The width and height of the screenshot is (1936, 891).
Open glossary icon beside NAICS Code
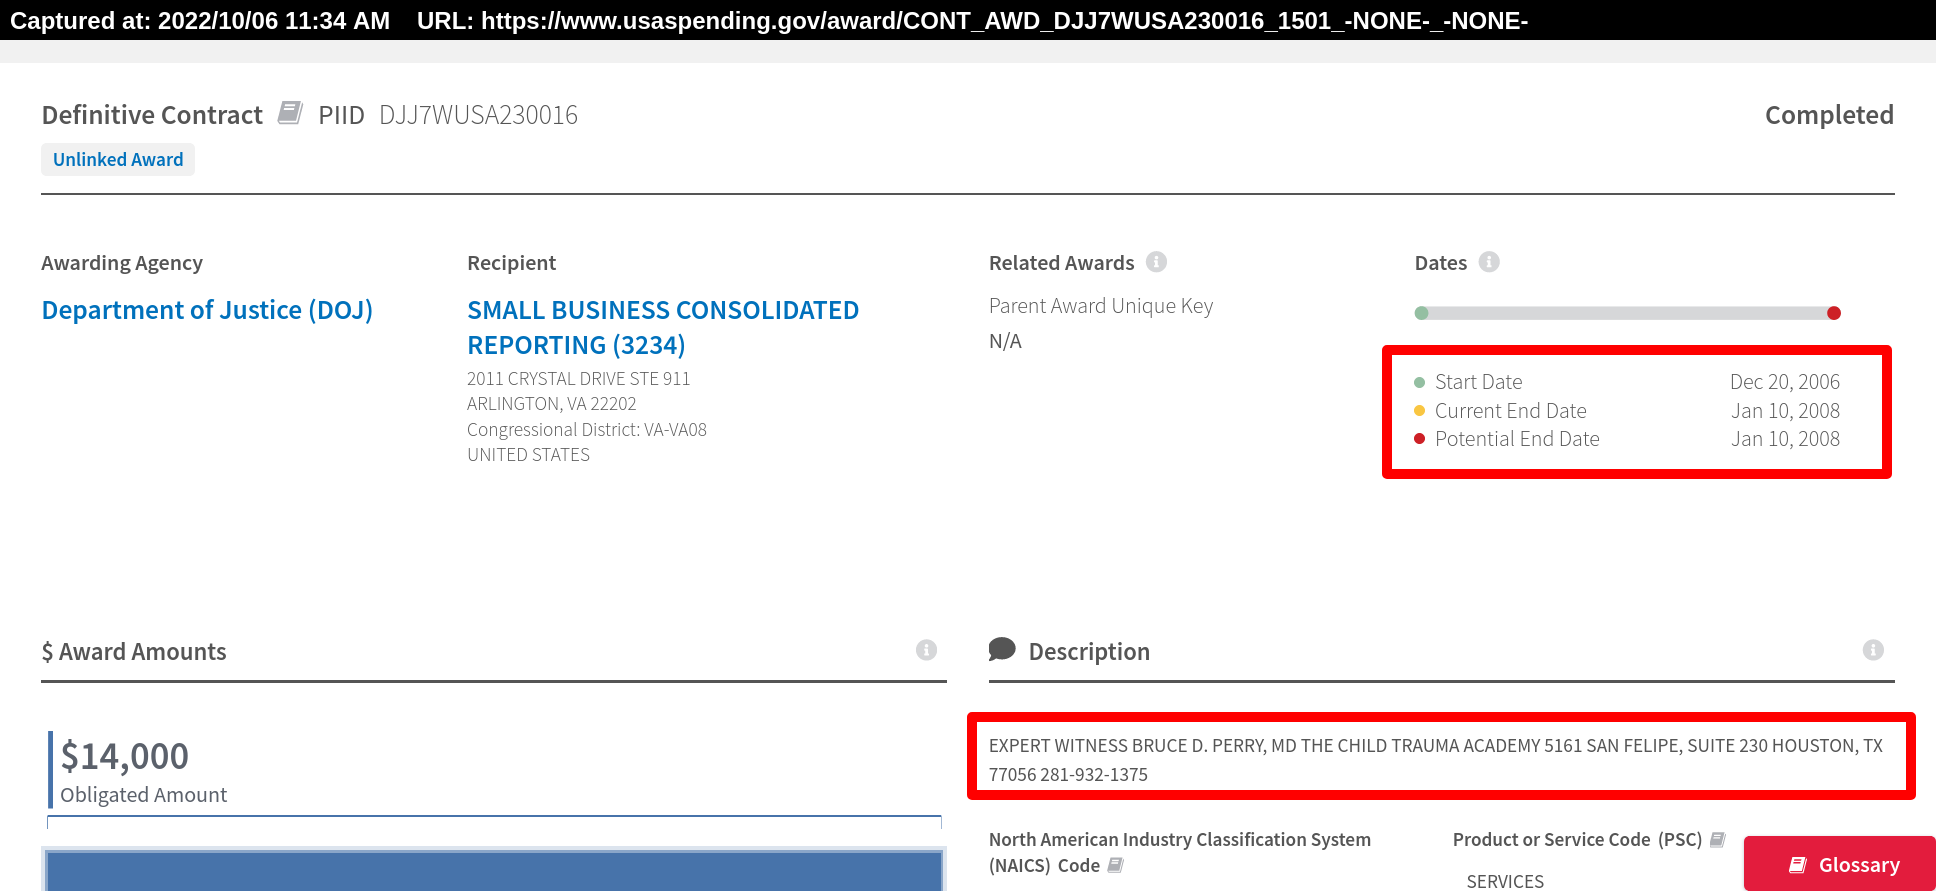(x=1115, y=865)
